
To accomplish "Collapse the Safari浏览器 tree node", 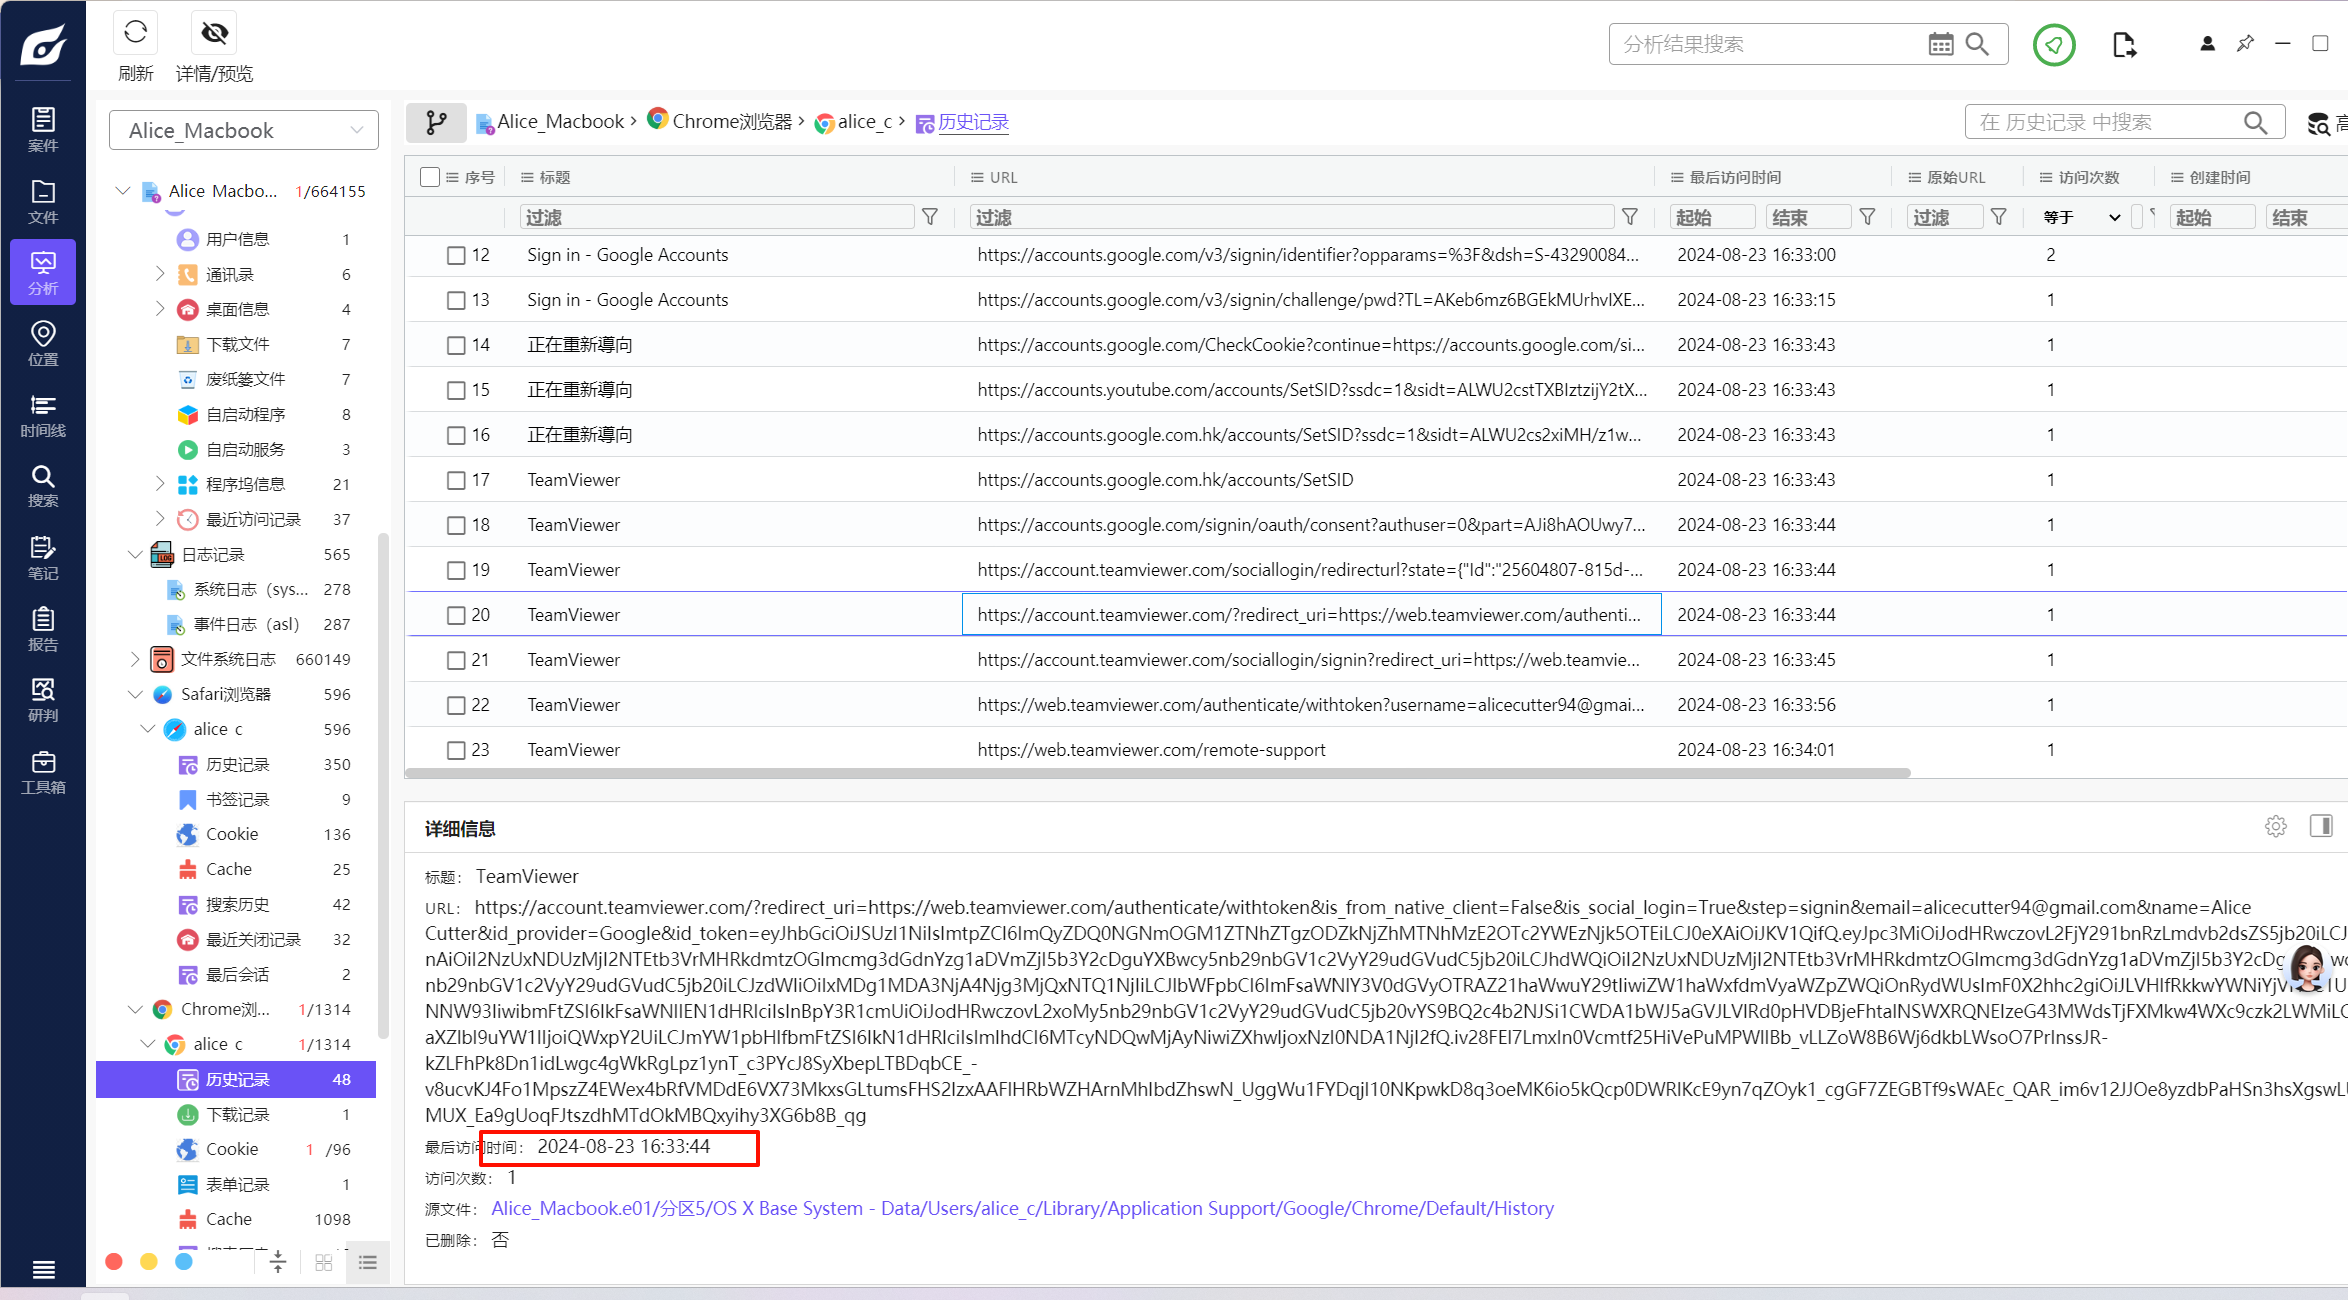I will tap(136, 694).
